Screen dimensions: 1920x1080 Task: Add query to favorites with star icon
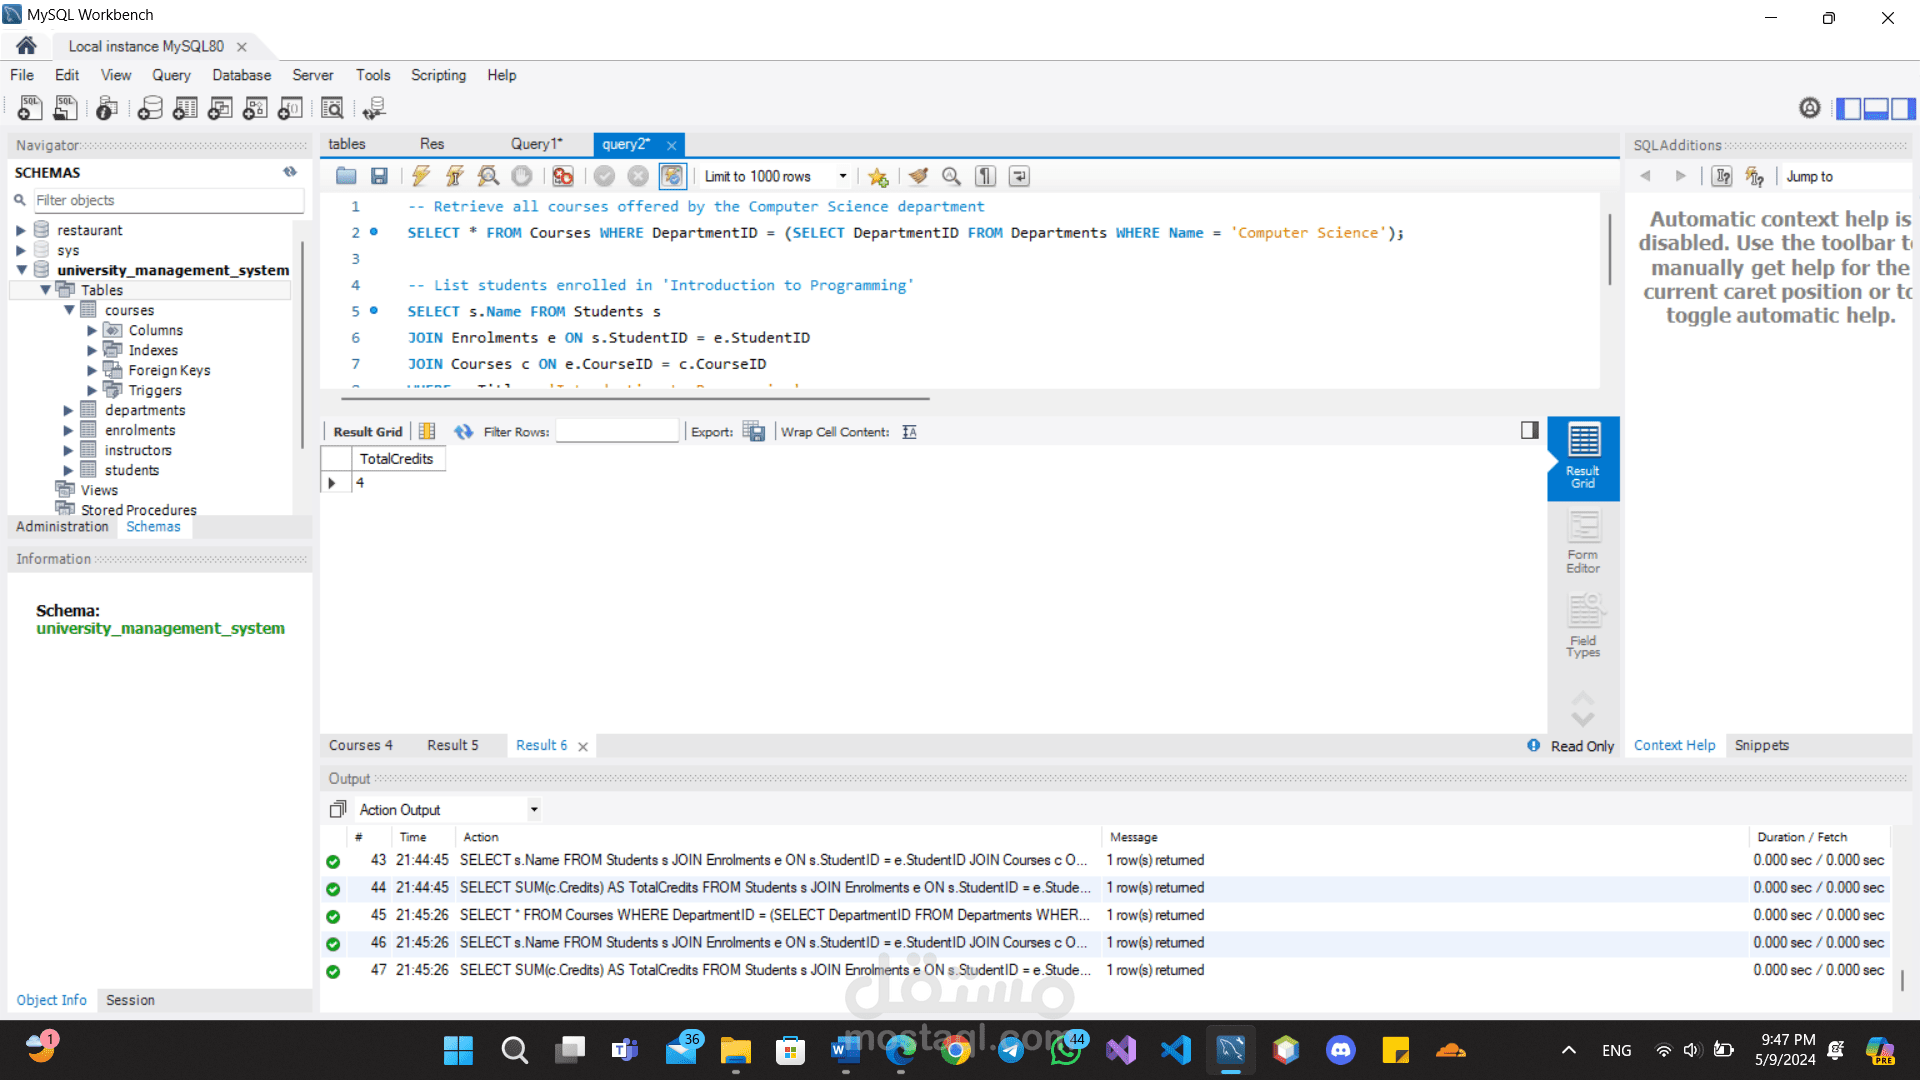tap(878, 176)
